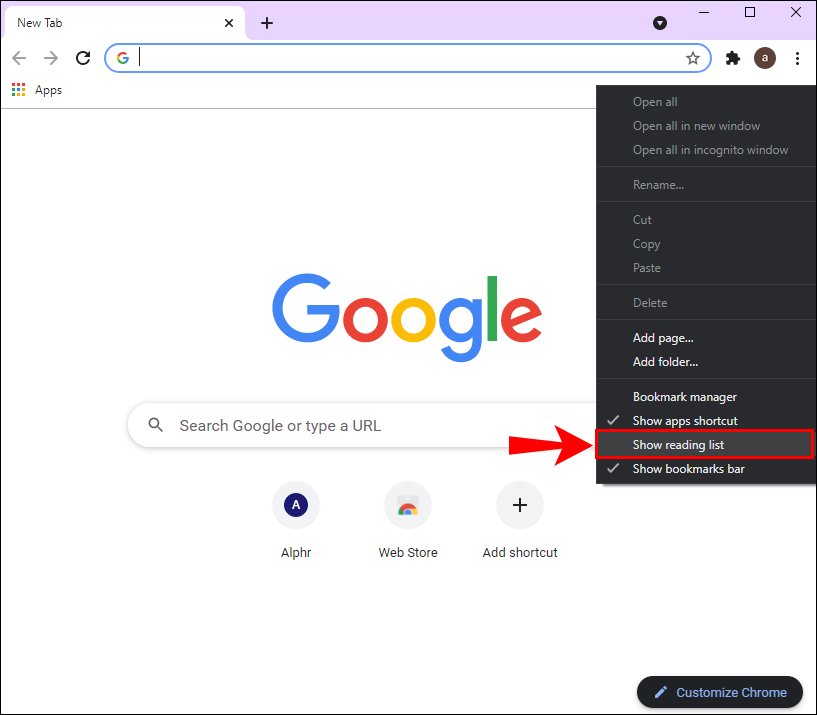Toggle Show apps shortcut option
The width and height of the screenshot is (817, 715).
(x=706, y=421)
